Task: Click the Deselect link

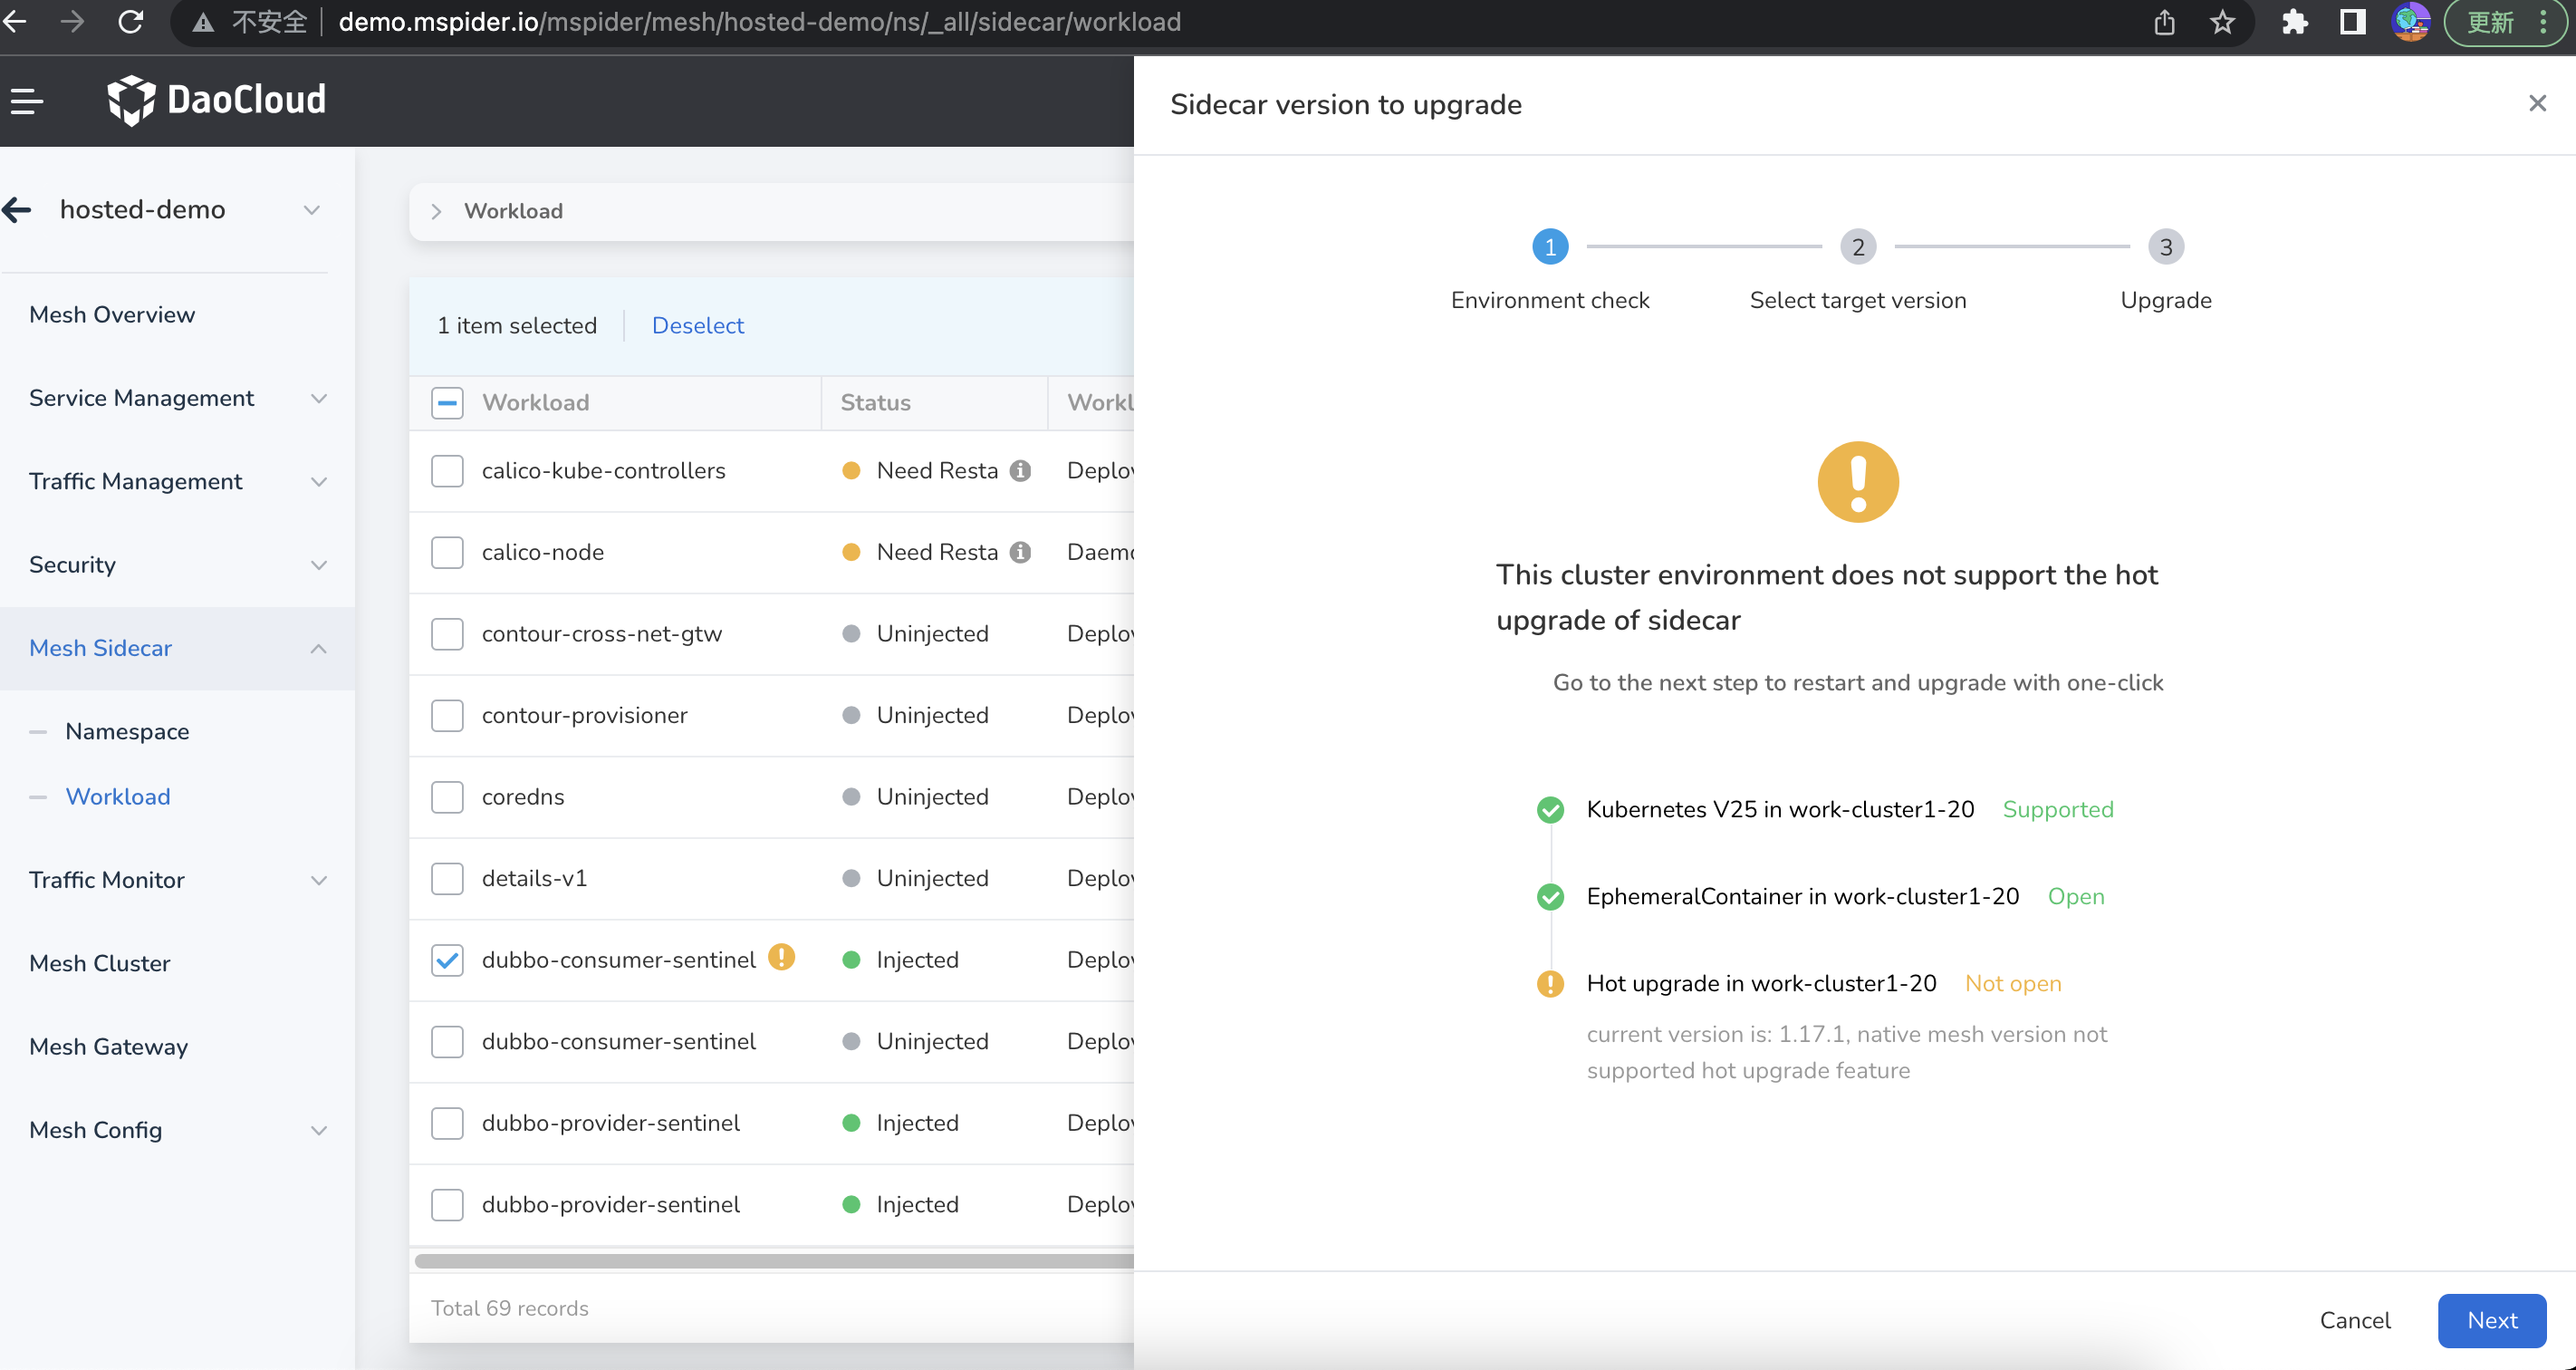Action: coord(698,326)
